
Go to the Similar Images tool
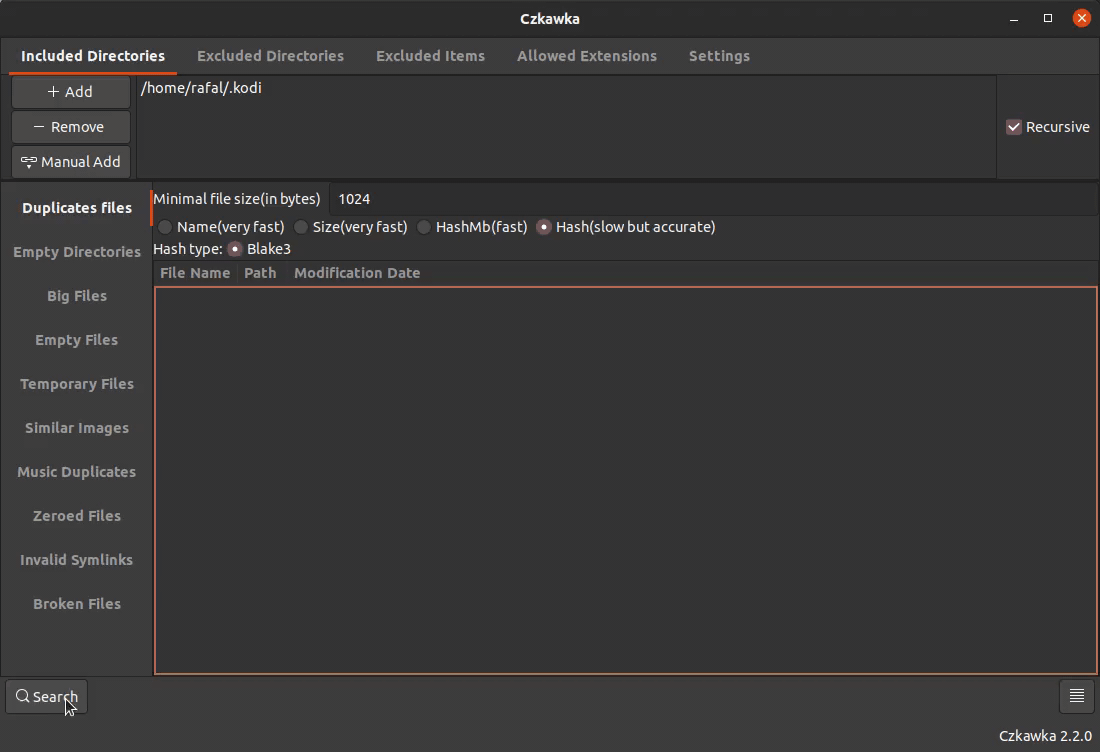[x=77, y=428]
